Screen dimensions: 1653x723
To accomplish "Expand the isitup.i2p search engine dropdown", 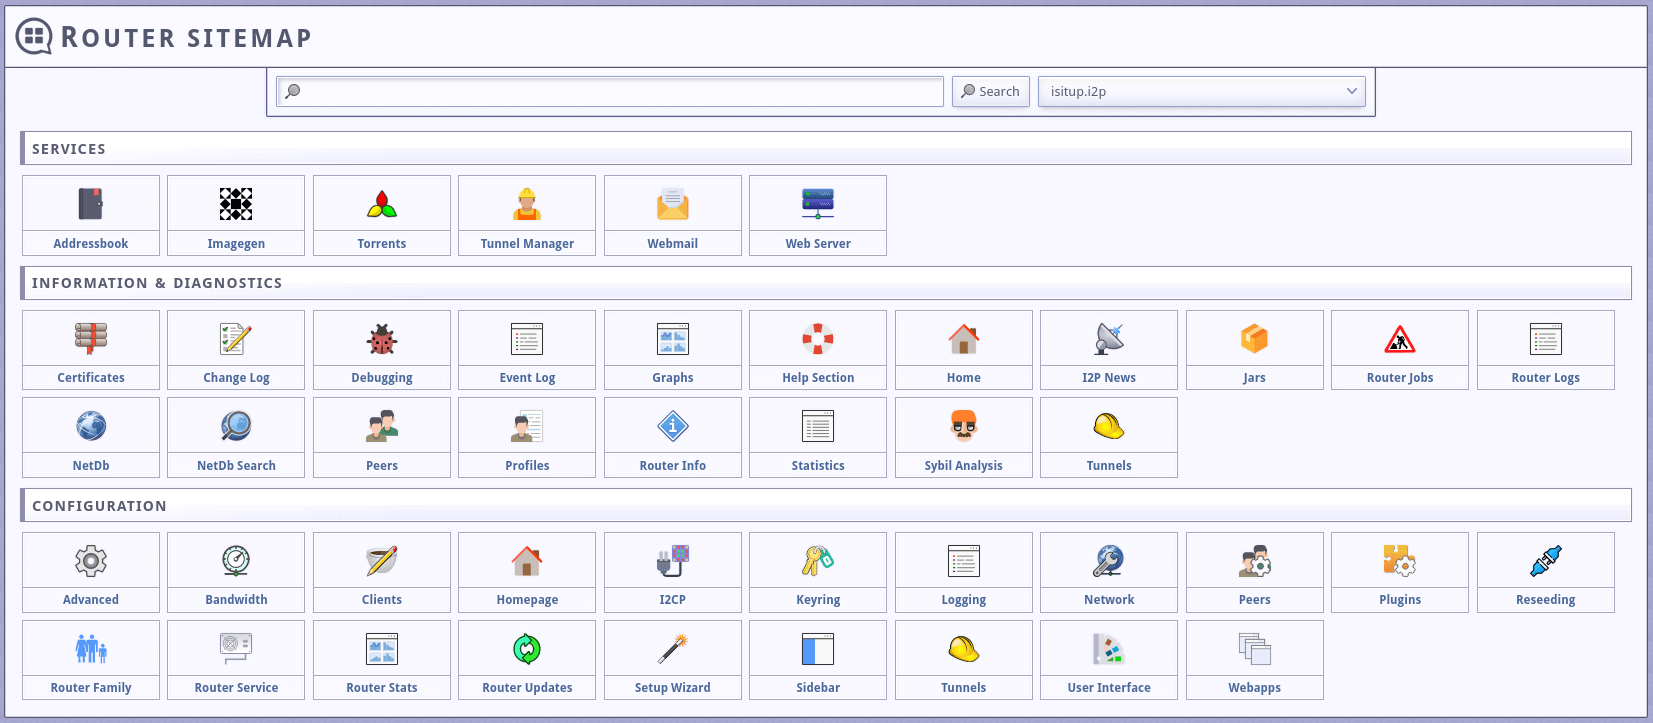I will pyautogui.click(x=1201, y=91).
